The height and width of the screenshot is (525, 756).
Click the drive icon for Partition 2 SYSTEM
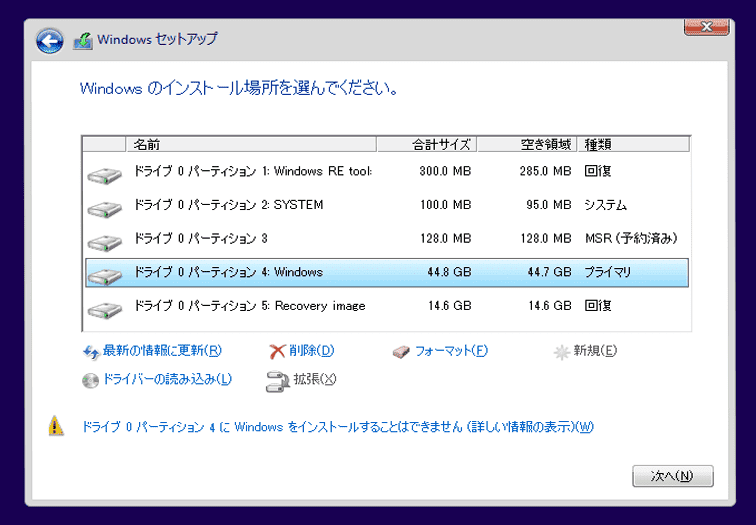(x=105, y=209)
